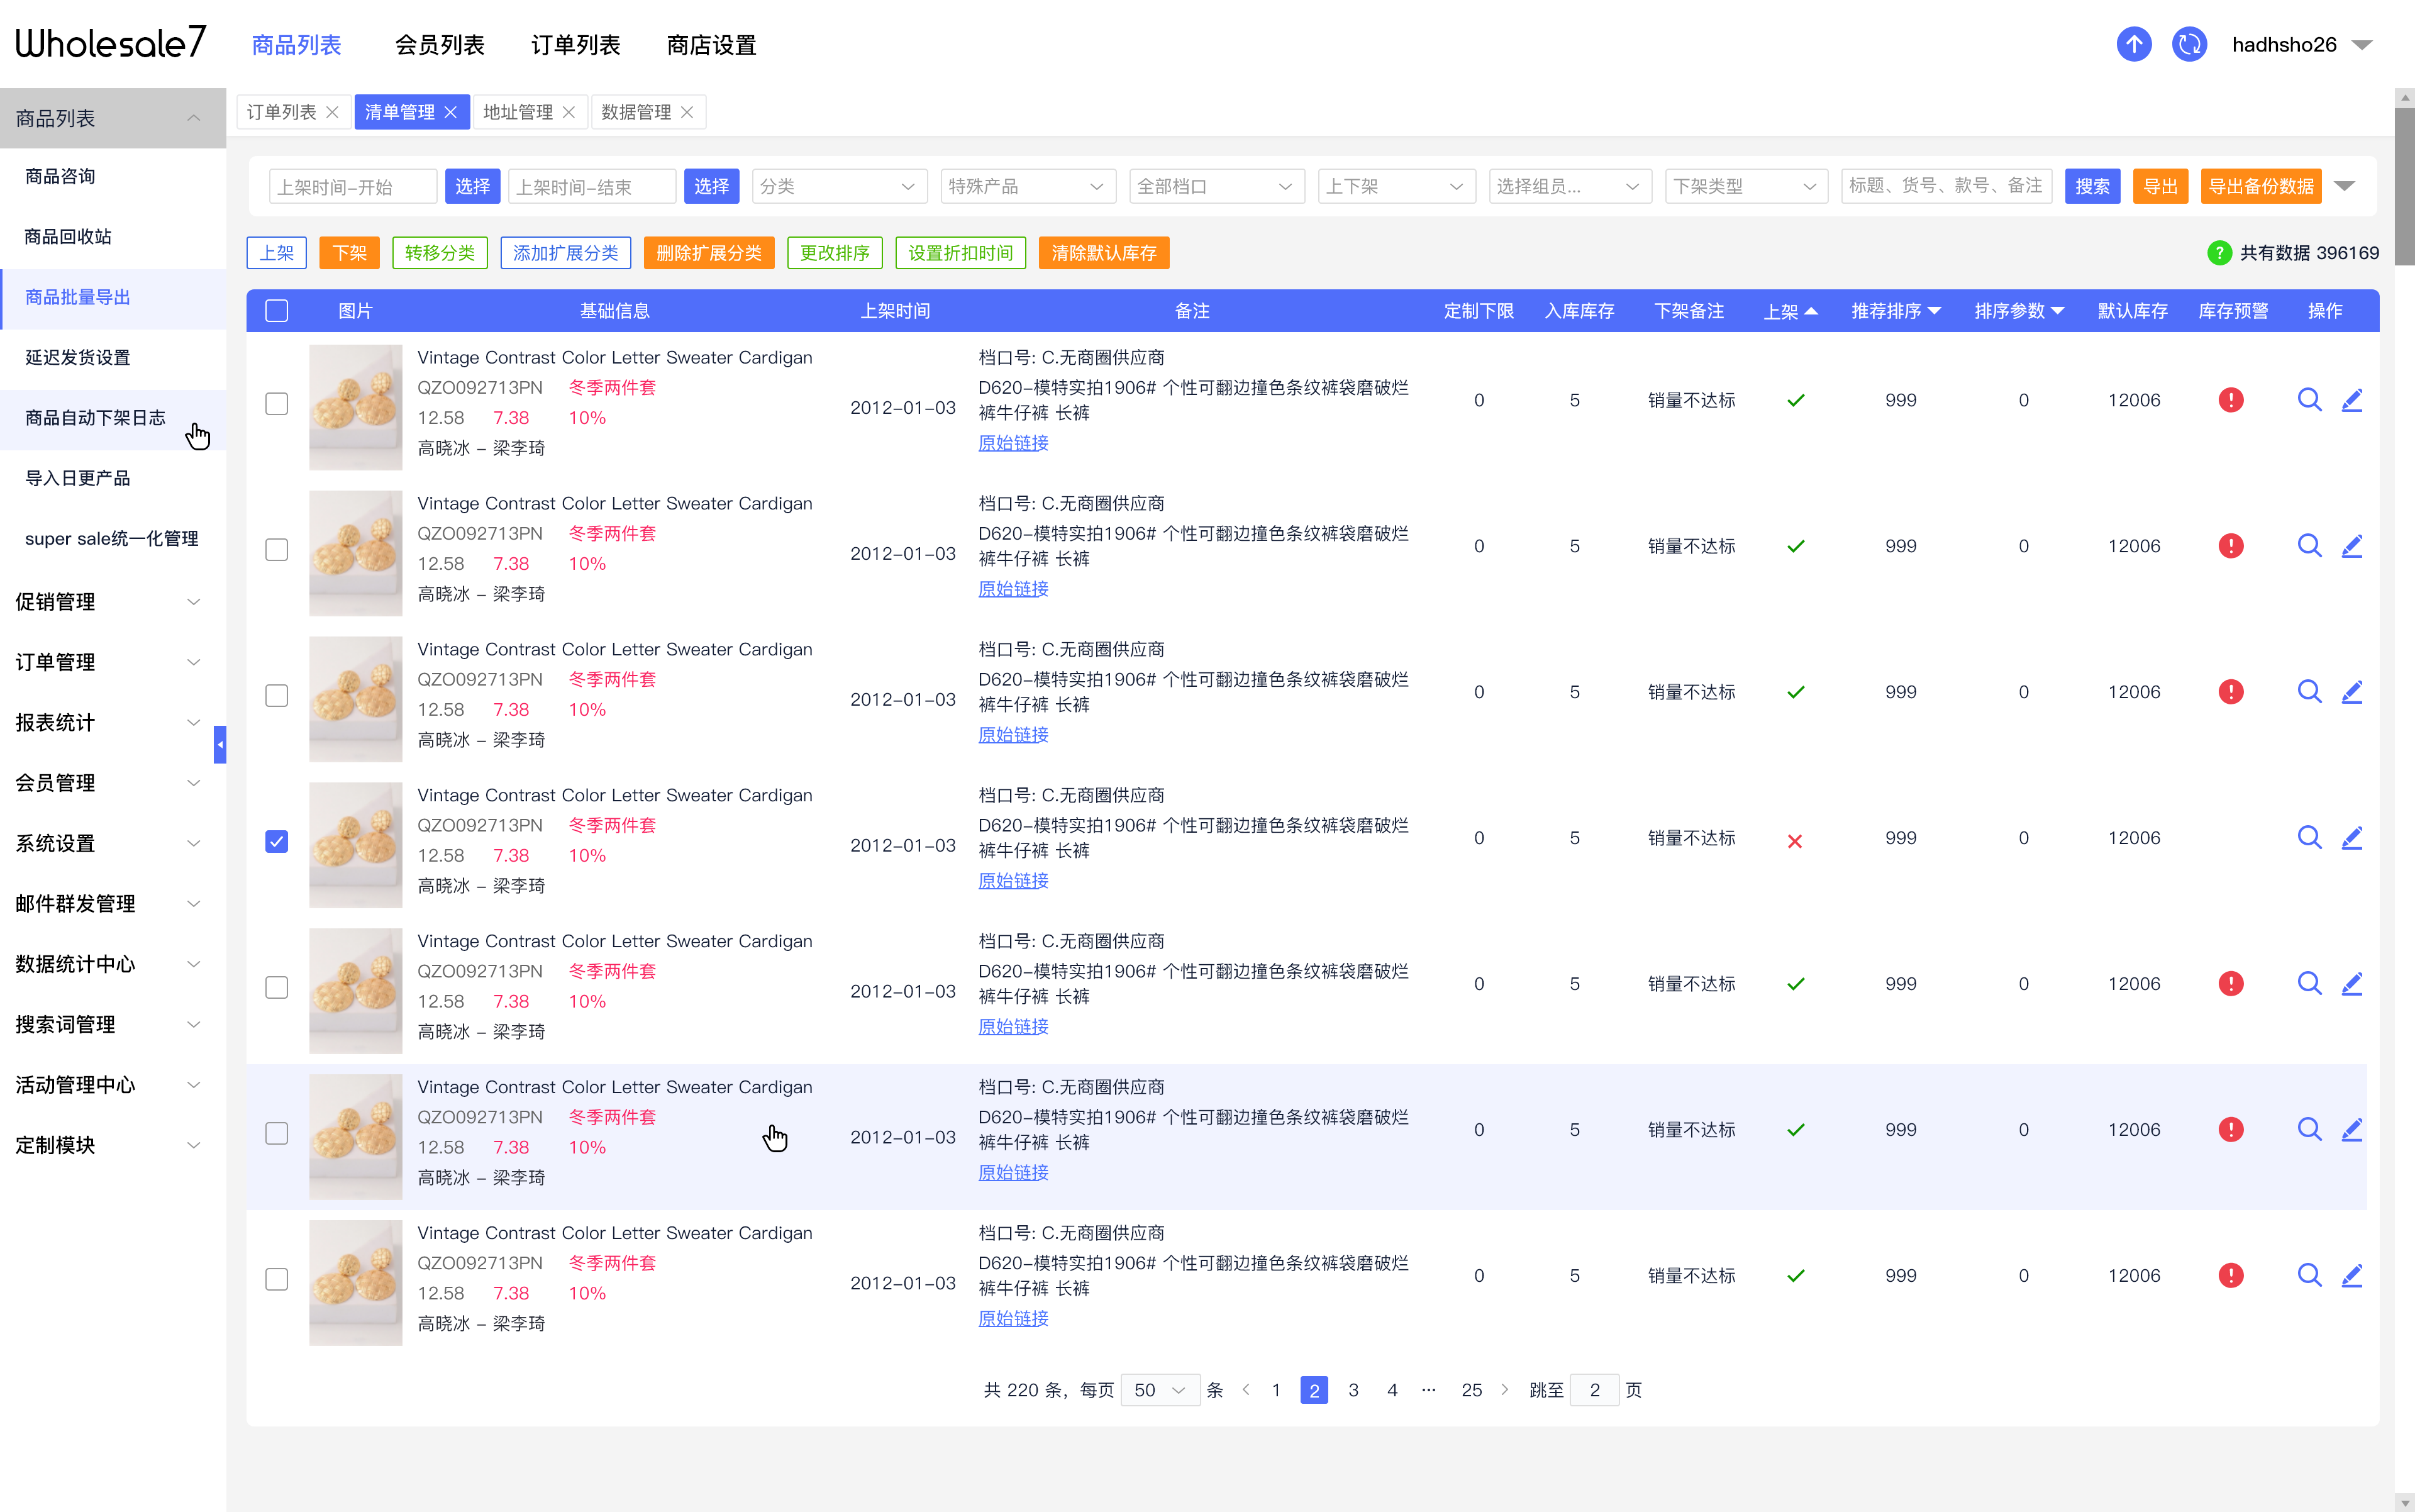Click the red stock warning icon in the highlighted sixth row
The height and width of the screenshot is (1512, 2415).
[x=2230, y=1130]
